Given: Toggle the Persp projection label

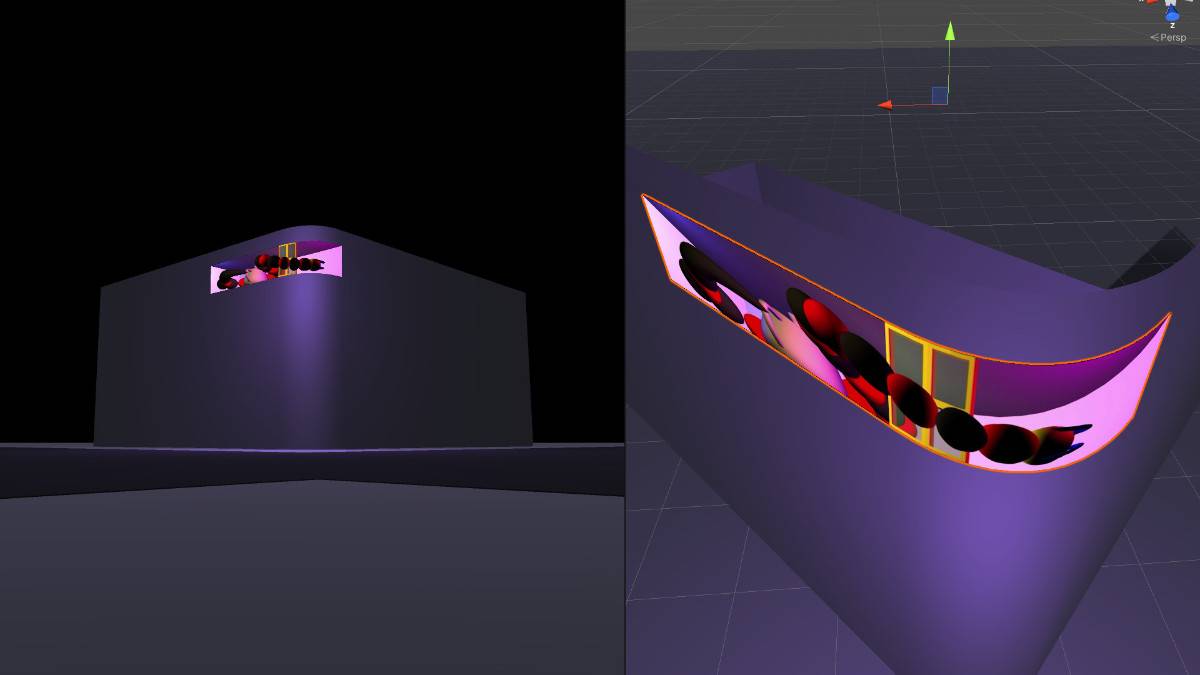Looking at the screenshot, I should 1171,38.
